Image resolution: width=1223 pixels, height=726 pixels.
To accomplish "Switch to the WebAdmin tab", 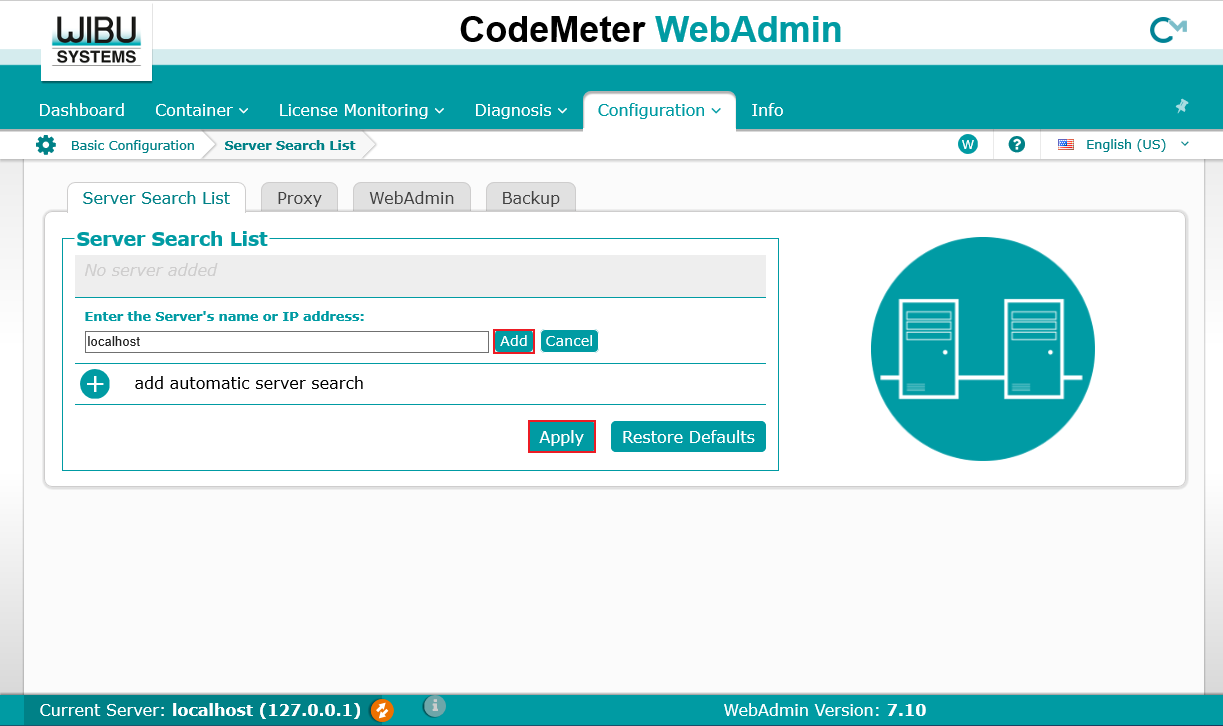I will pos(412,198).
